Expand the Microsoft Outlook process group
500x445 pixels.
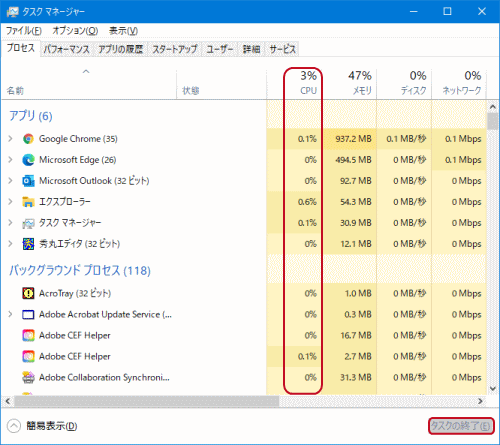click(x=10, y=181)
